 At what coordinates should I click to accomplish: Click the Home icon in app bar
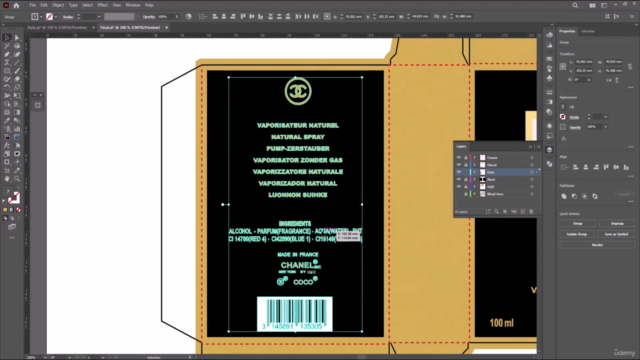(16, 5)
